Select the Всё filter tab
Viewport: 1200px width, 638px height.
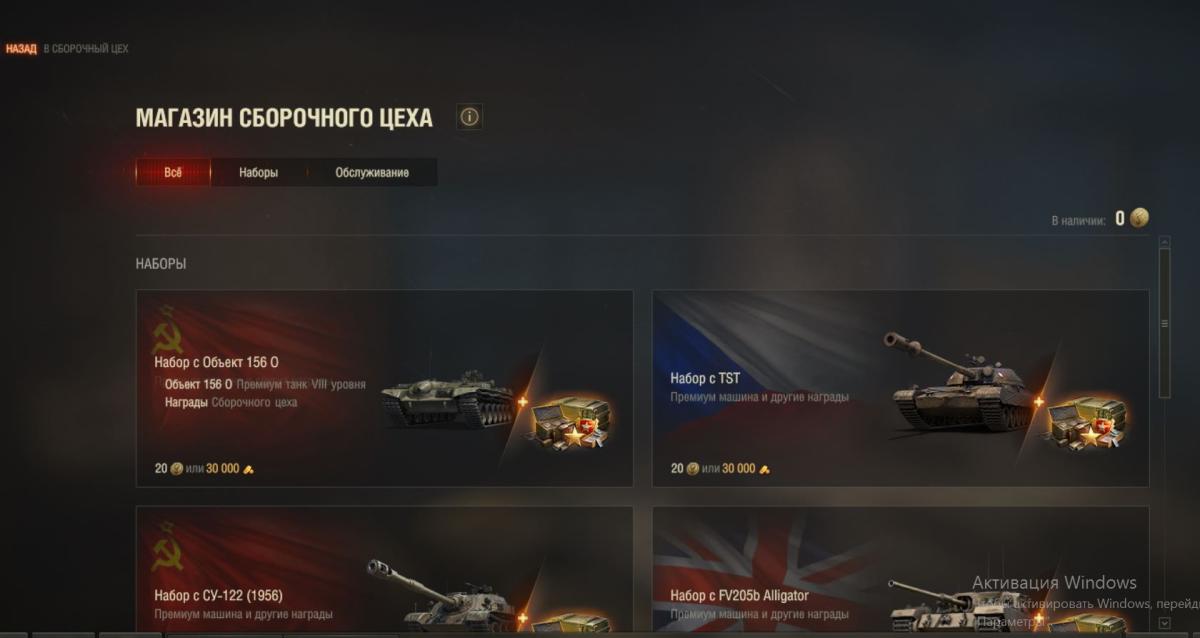(173, 172)
